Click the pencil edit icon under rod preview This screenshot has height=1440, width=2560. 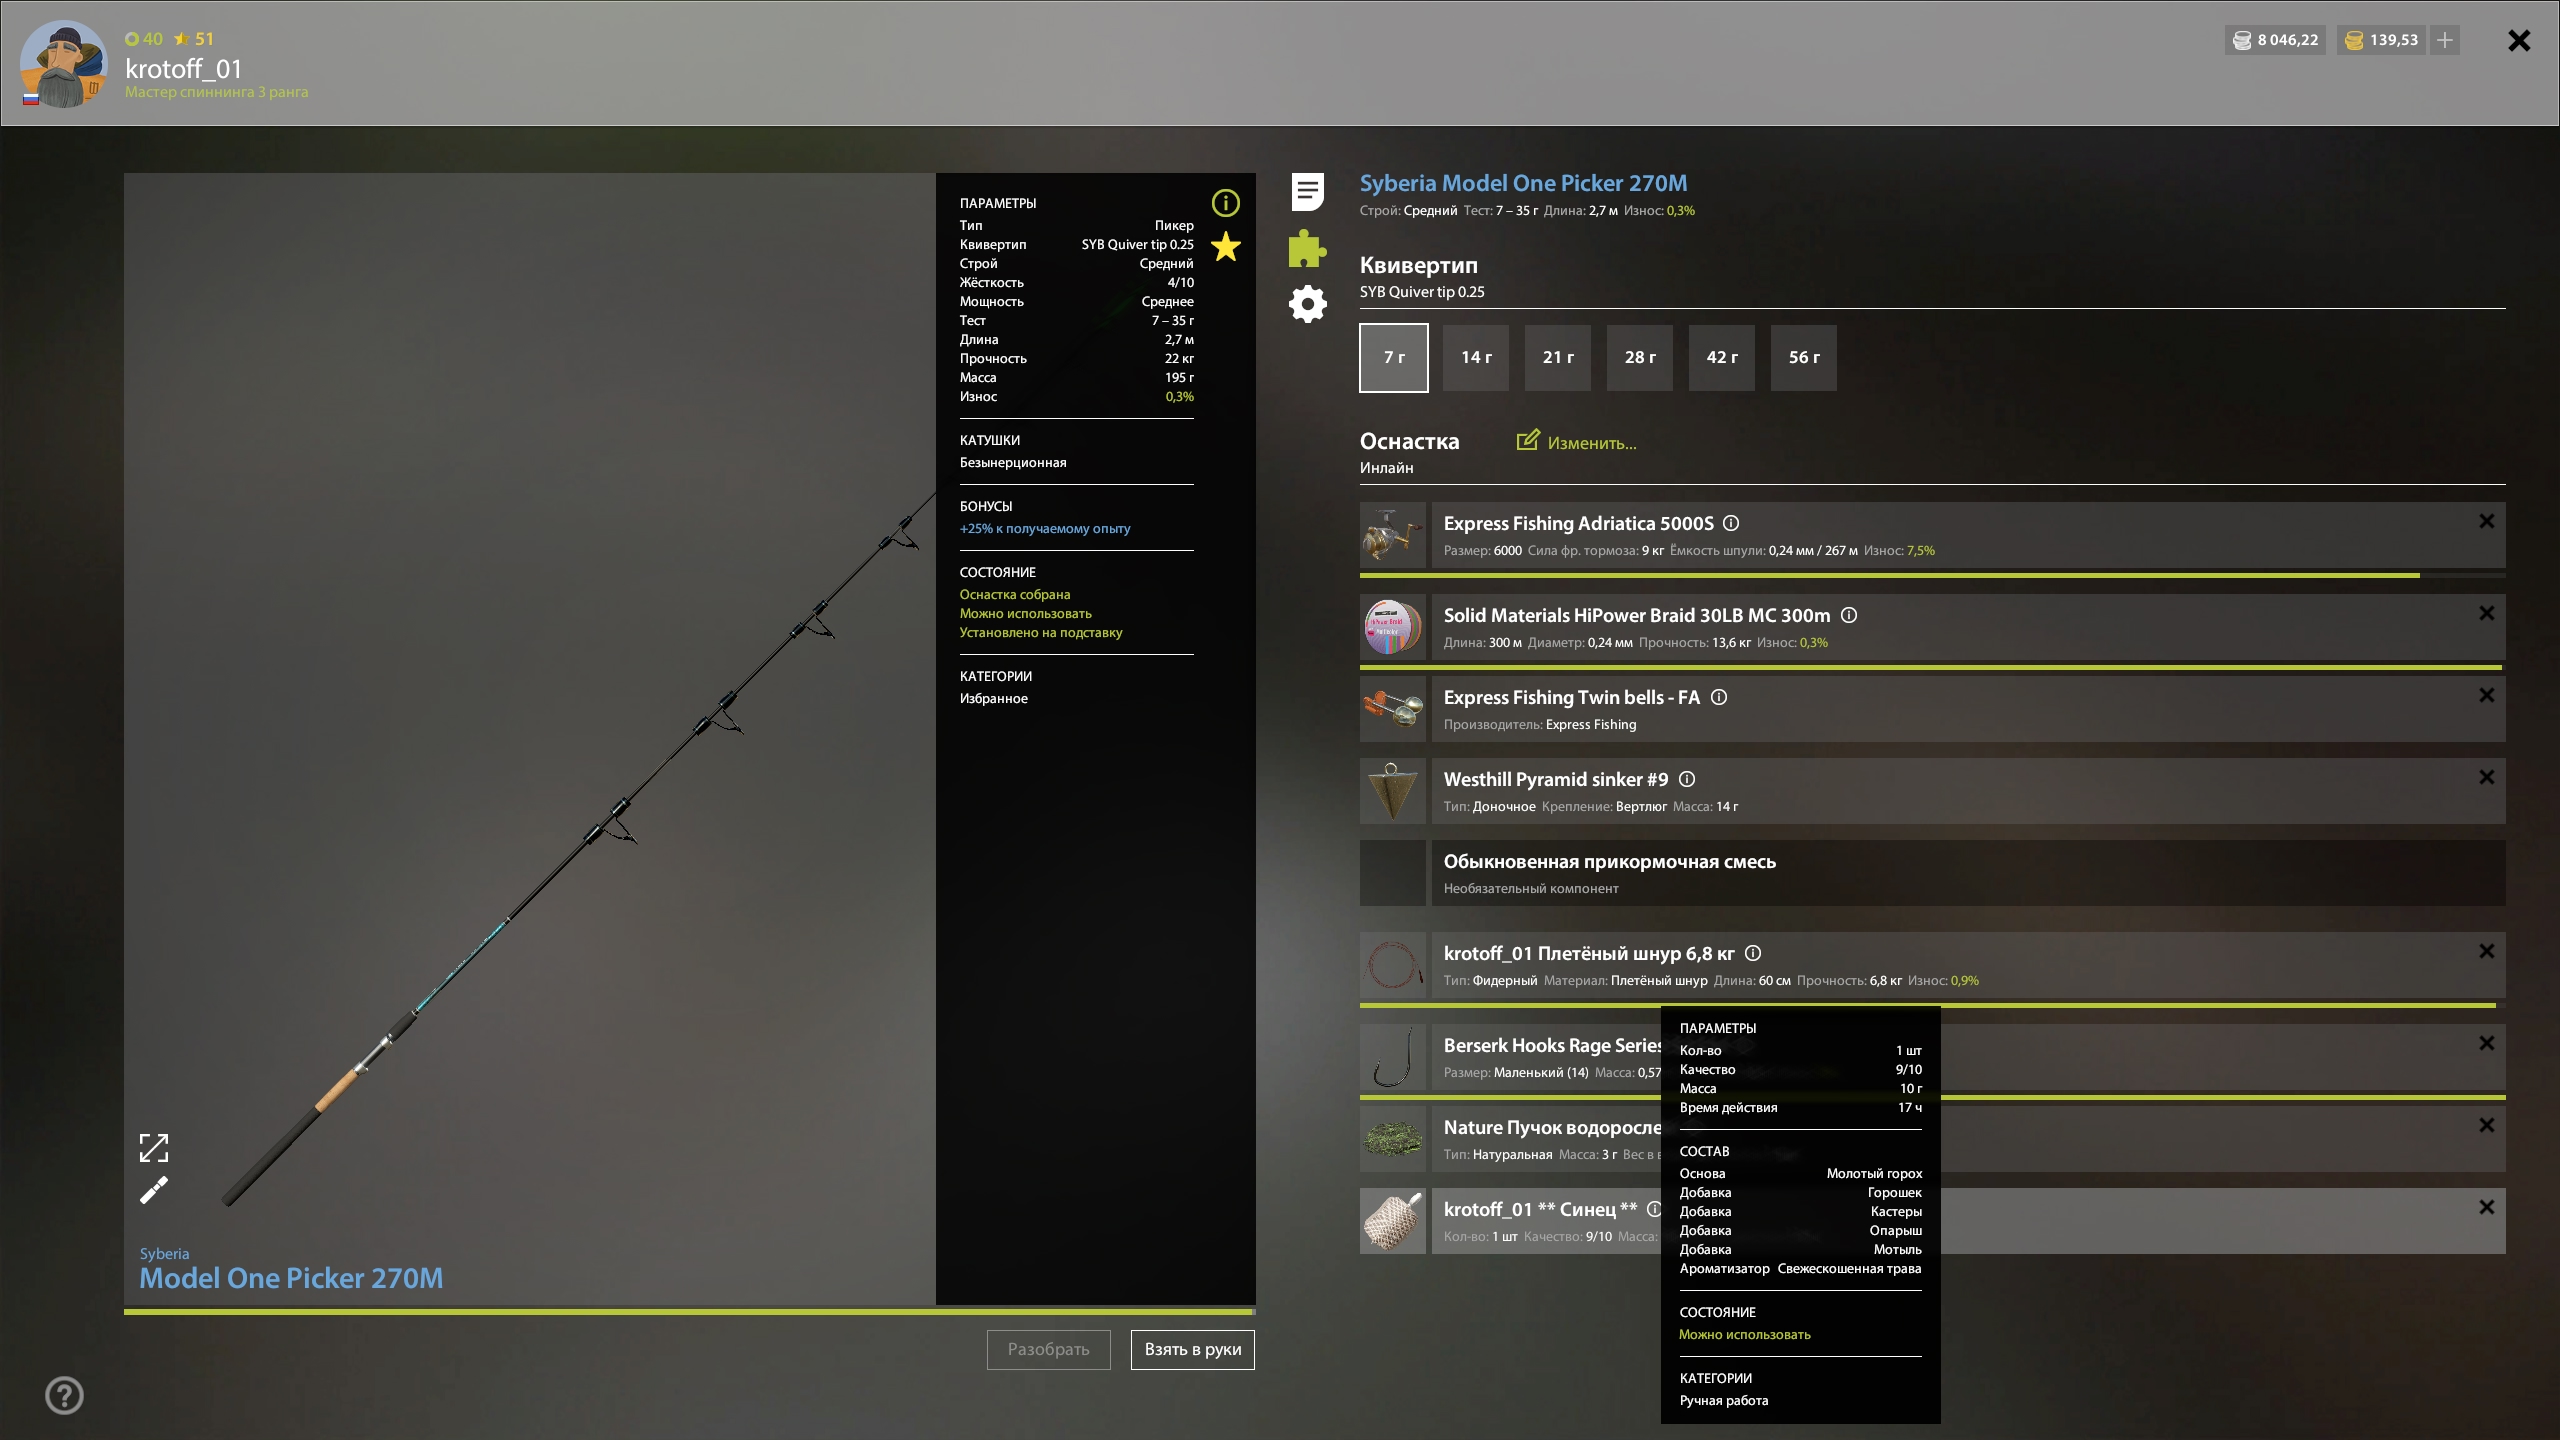click(x=154, y=1190)
